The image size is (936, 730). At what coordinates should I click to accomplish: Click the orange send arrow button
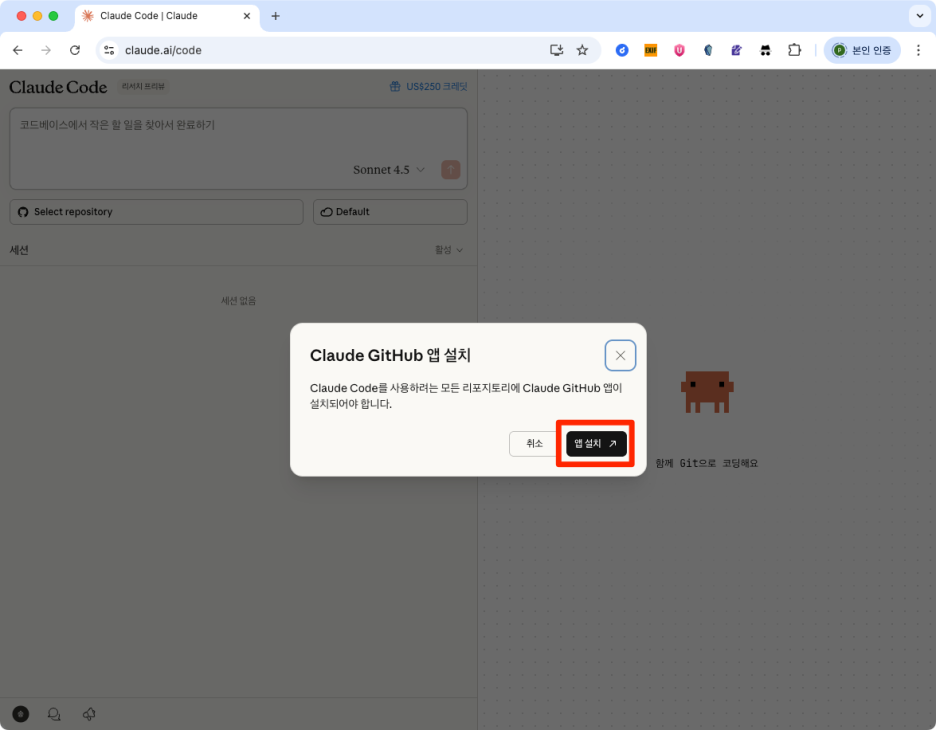click(451, 170)
